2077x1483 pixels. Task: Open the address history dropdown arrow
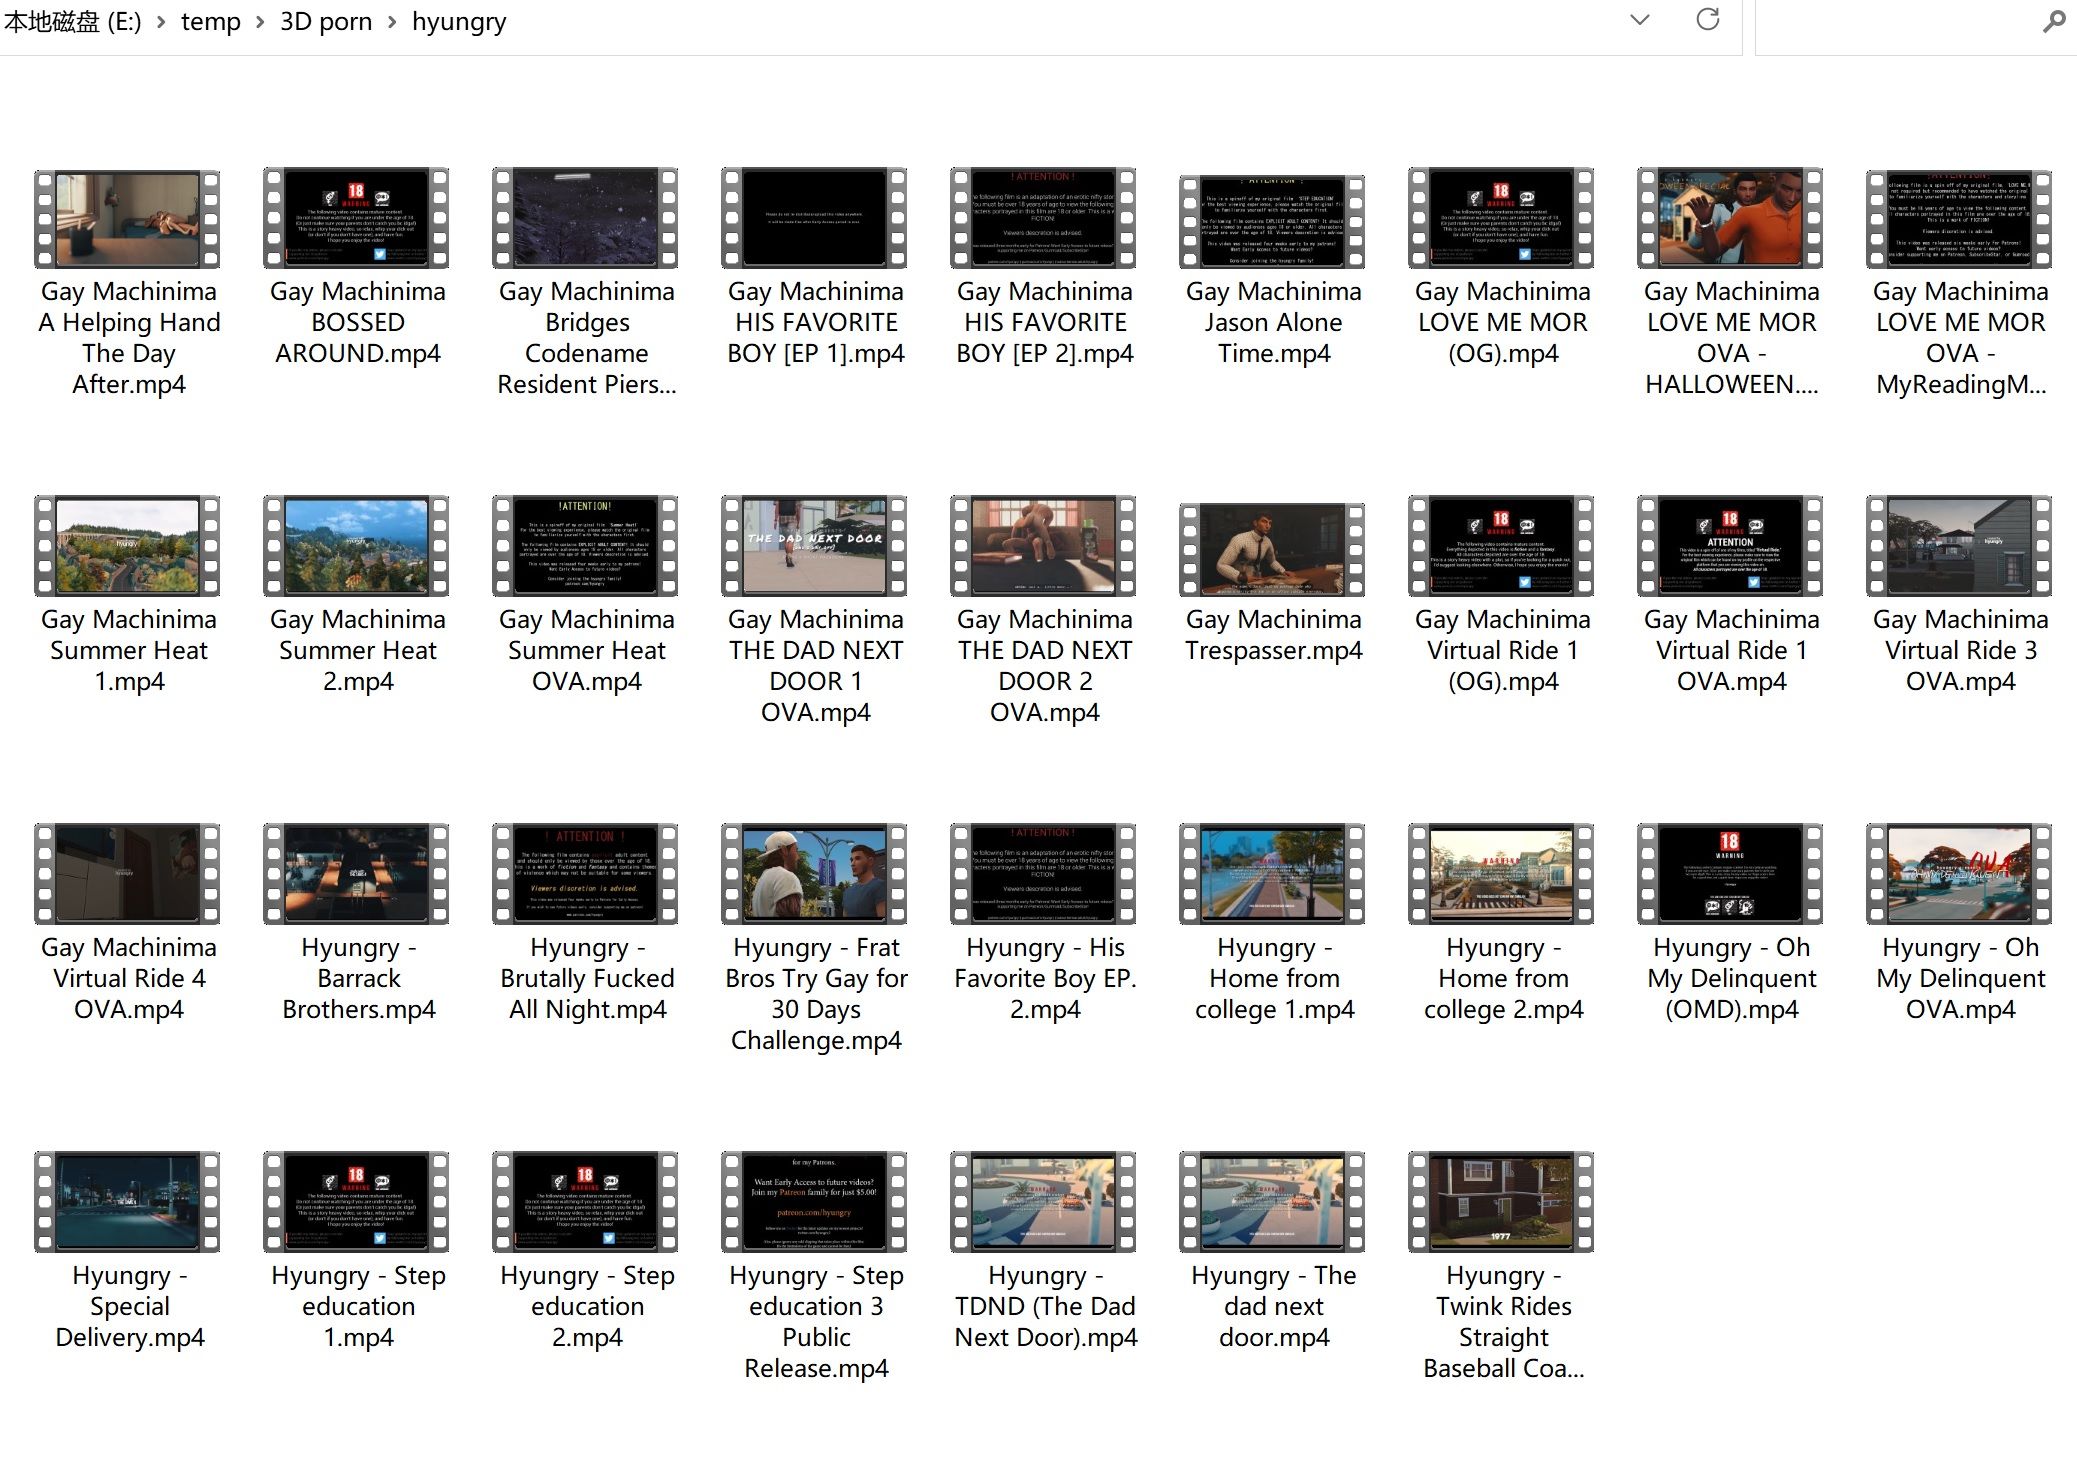pos(1639,20)
